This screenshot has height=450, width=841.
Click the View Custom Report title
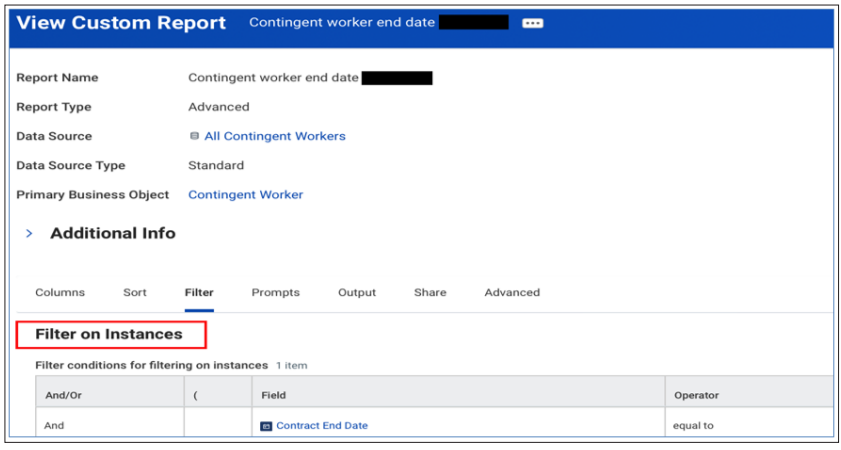pos(121,23)
